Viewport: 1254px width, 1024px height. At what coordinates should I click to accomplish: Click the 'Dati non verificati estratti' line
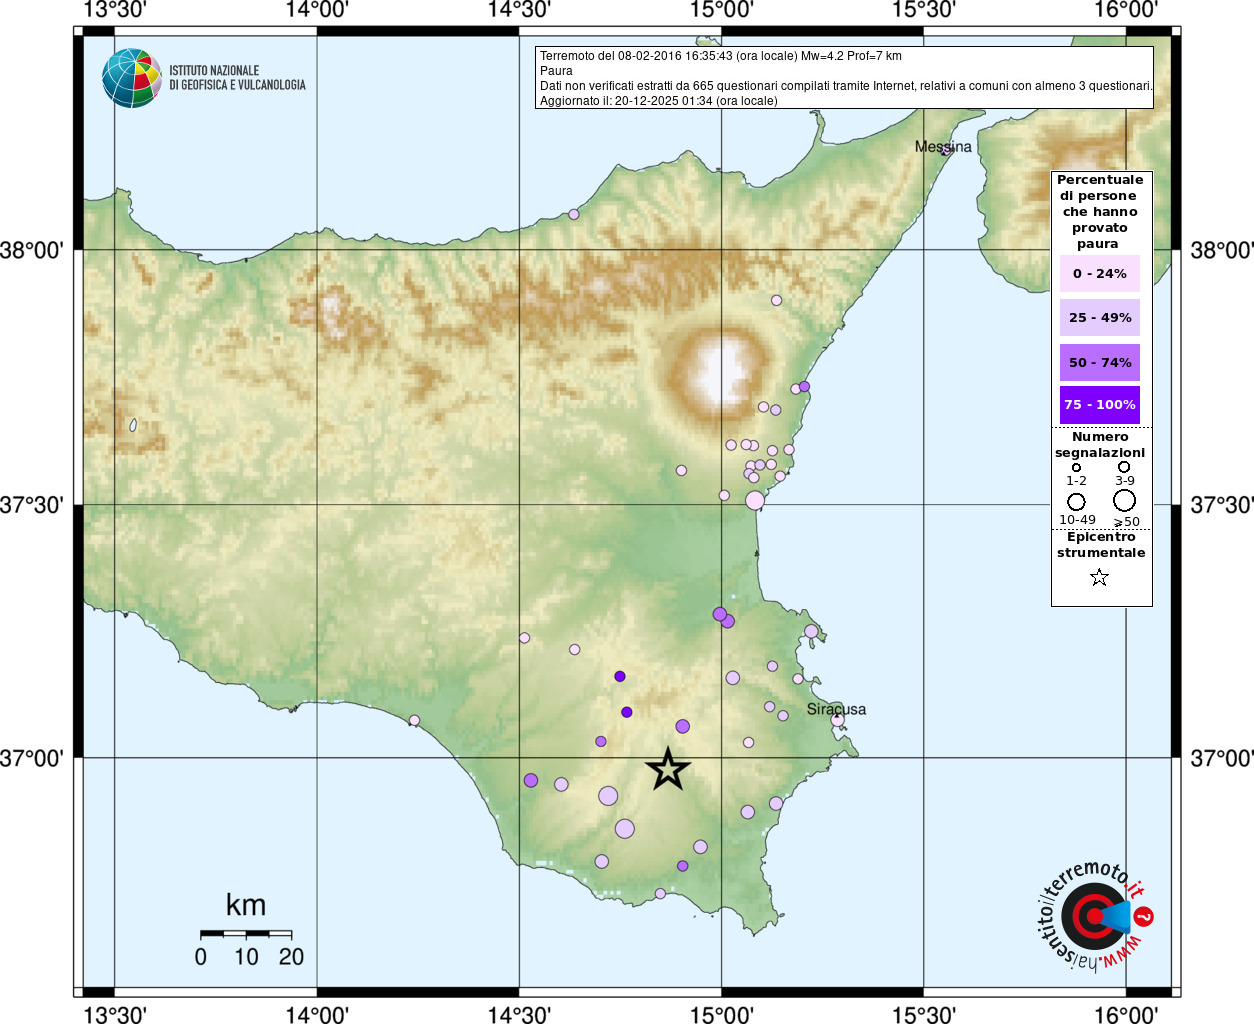tap(846, 86)
